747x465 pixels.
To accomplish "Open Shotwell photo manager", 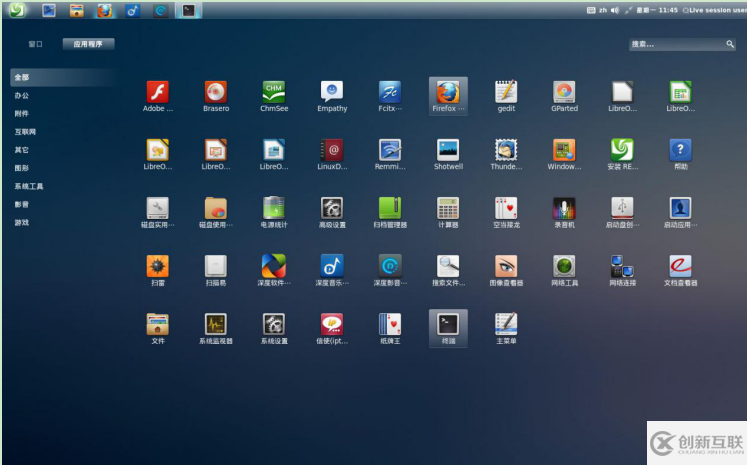I will 448,150.
